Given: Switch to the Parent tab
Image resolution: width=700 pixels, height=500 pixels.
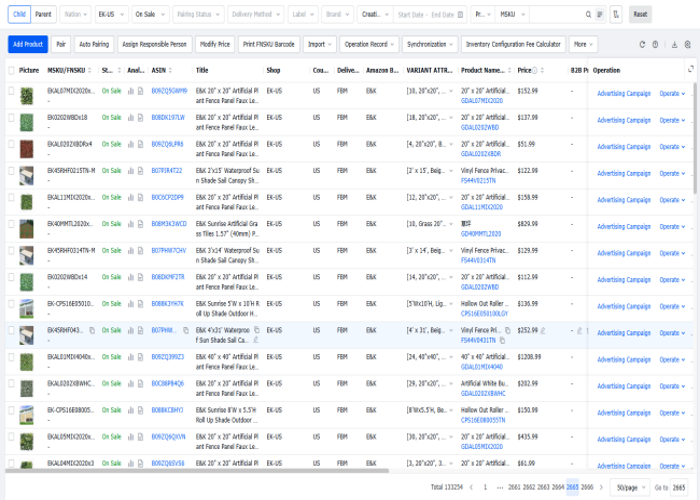Looking at the screenshot, I should (x=43, y=15).
